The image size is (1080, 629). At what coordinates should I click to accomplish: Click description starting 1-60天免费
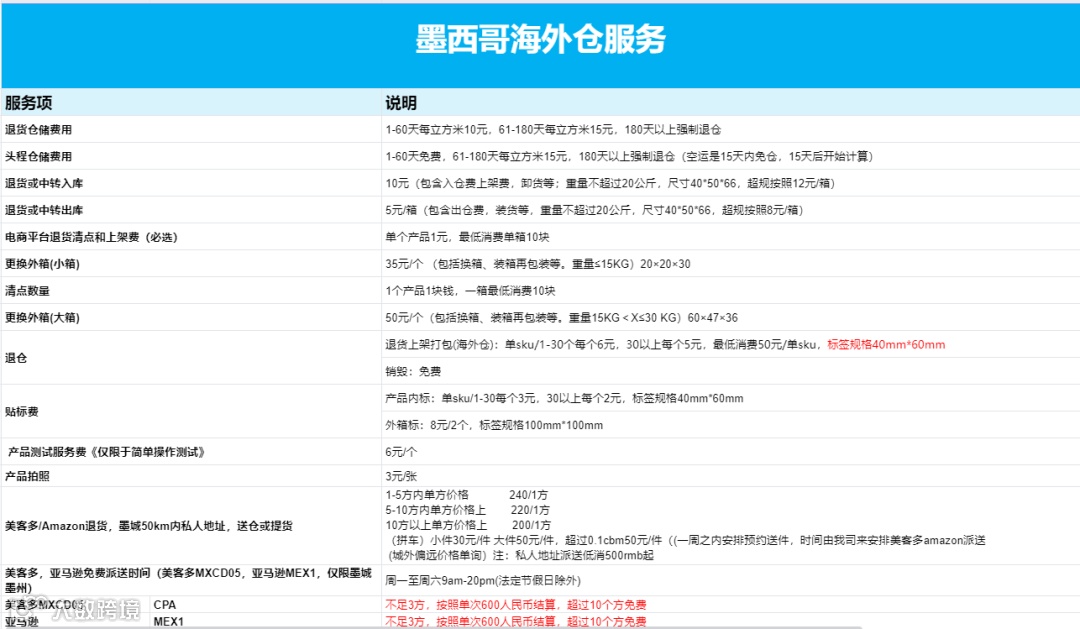(x=629, y=156)
